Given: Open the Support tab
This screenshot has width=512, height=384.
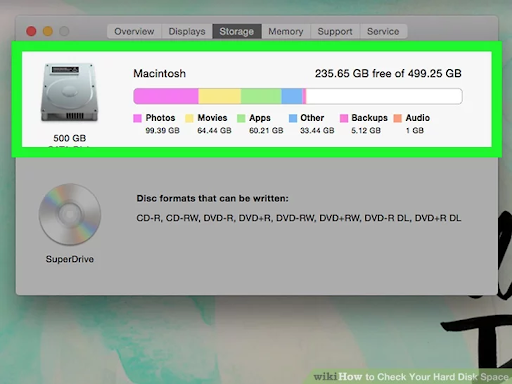Looking at the screenshot, I should [335, 31].
